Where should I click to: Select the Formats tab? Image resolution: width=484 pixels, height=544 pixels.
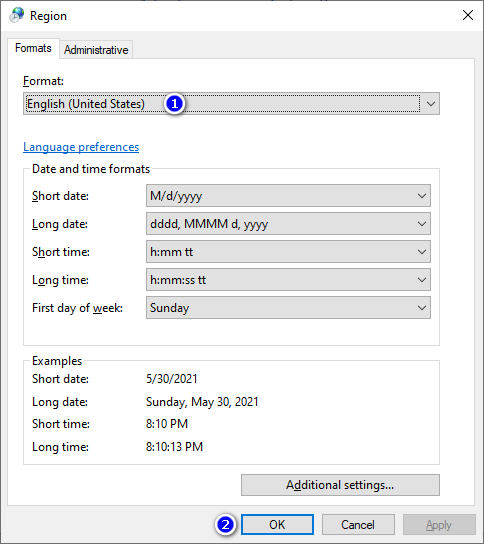33,48
